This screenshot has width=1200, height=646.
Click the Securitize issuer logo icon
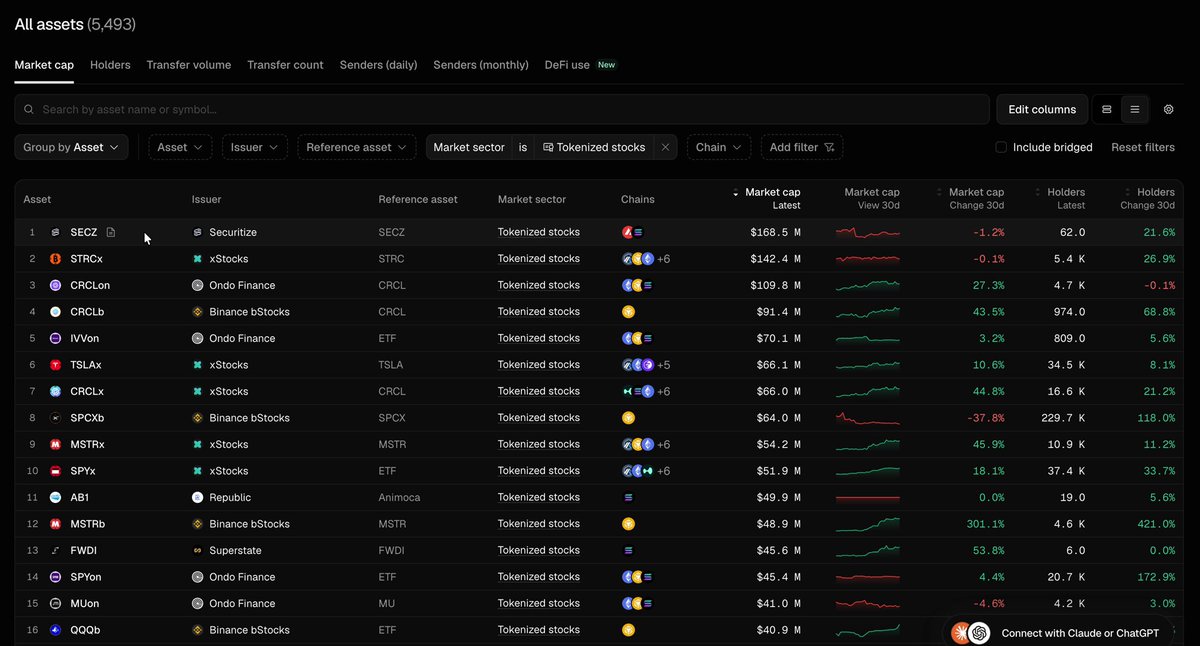tap(198, 232)
